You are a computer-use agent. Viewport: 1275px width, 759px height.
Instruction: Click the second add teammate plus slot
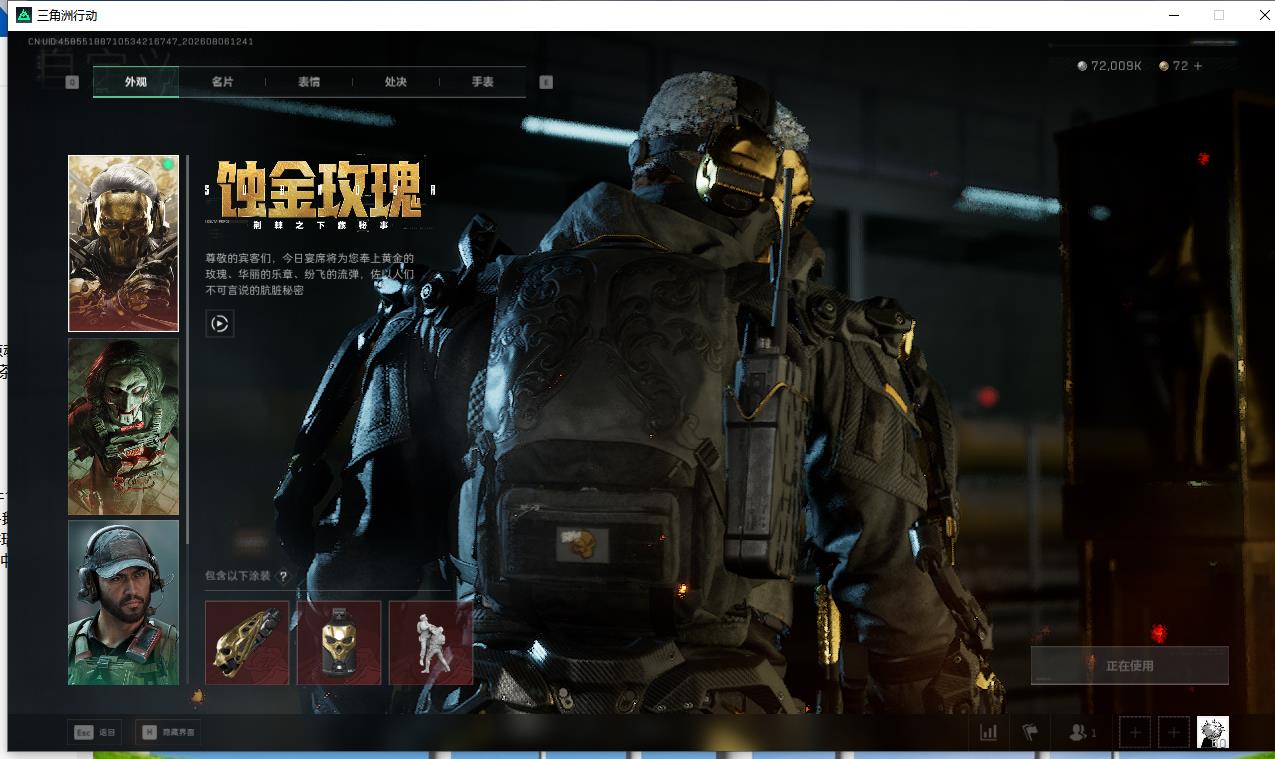(x=1175, y=733)
